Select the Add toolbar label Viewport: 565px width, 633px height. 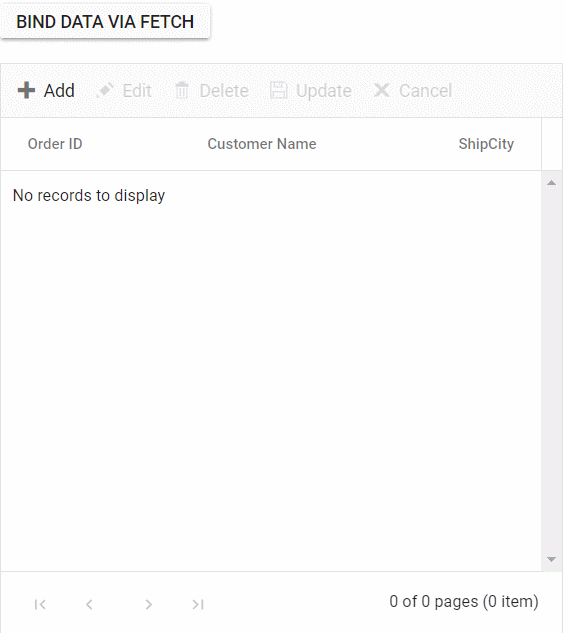(x=59, y=90)
